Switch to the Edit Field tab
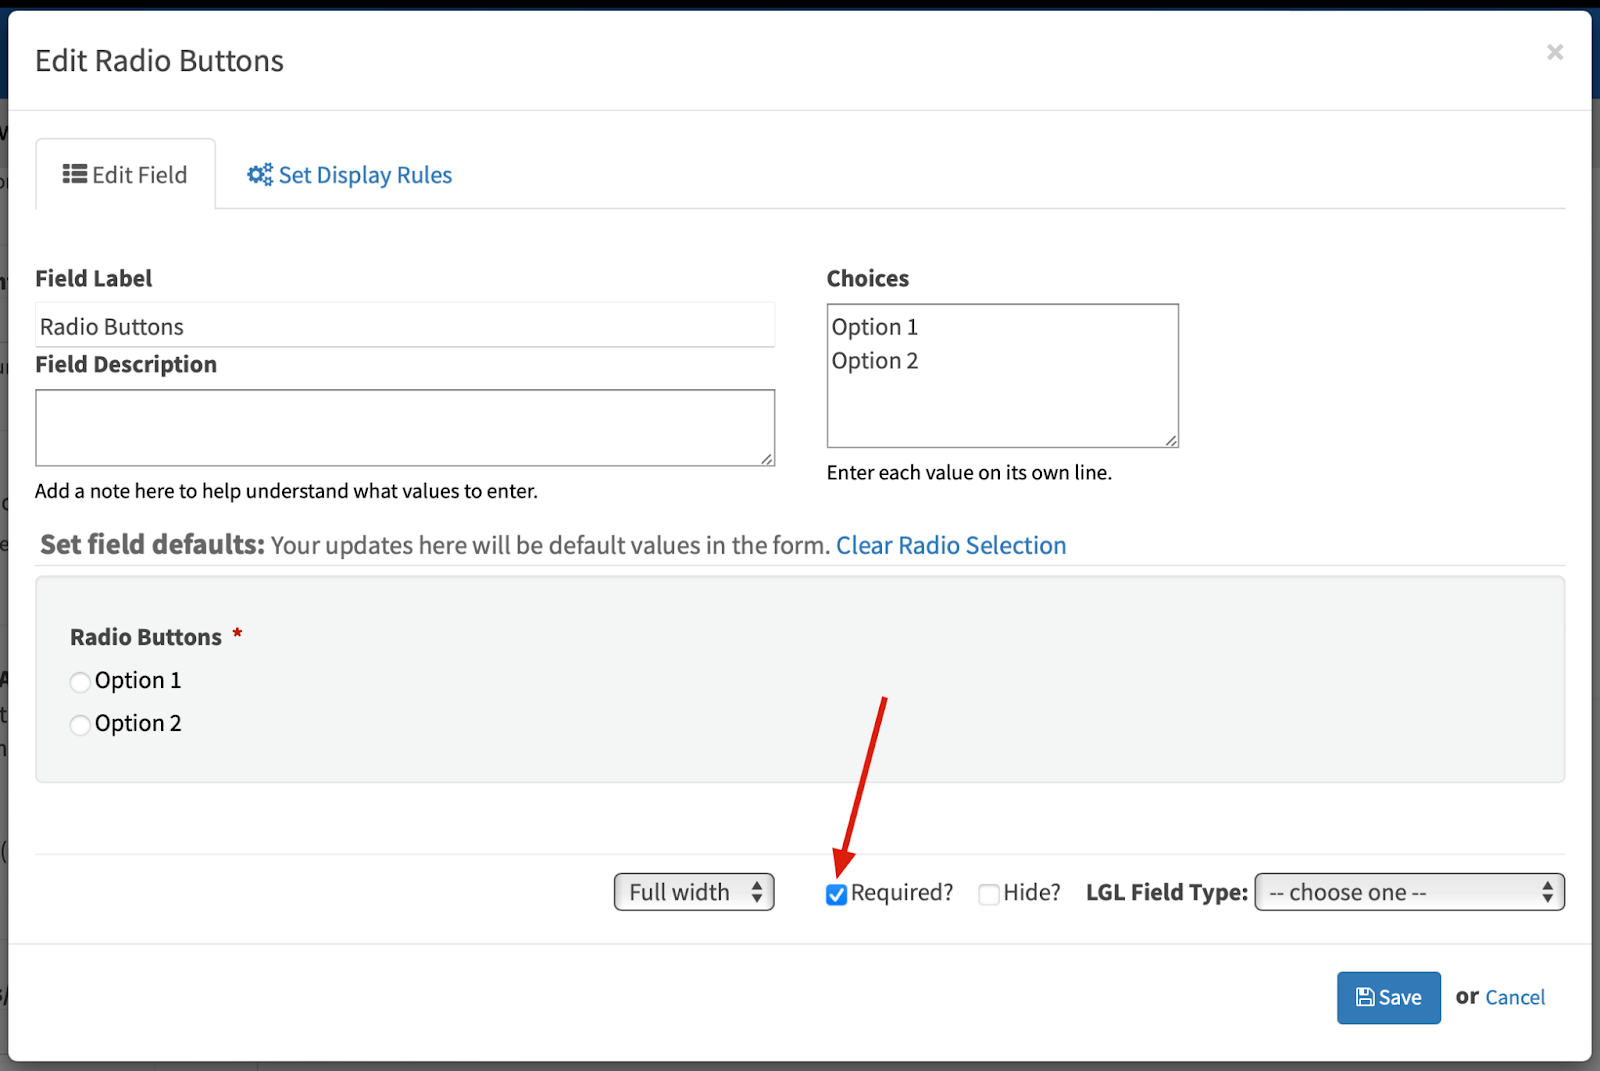This screenshot has height=1071, width=1600. point(126,175)
